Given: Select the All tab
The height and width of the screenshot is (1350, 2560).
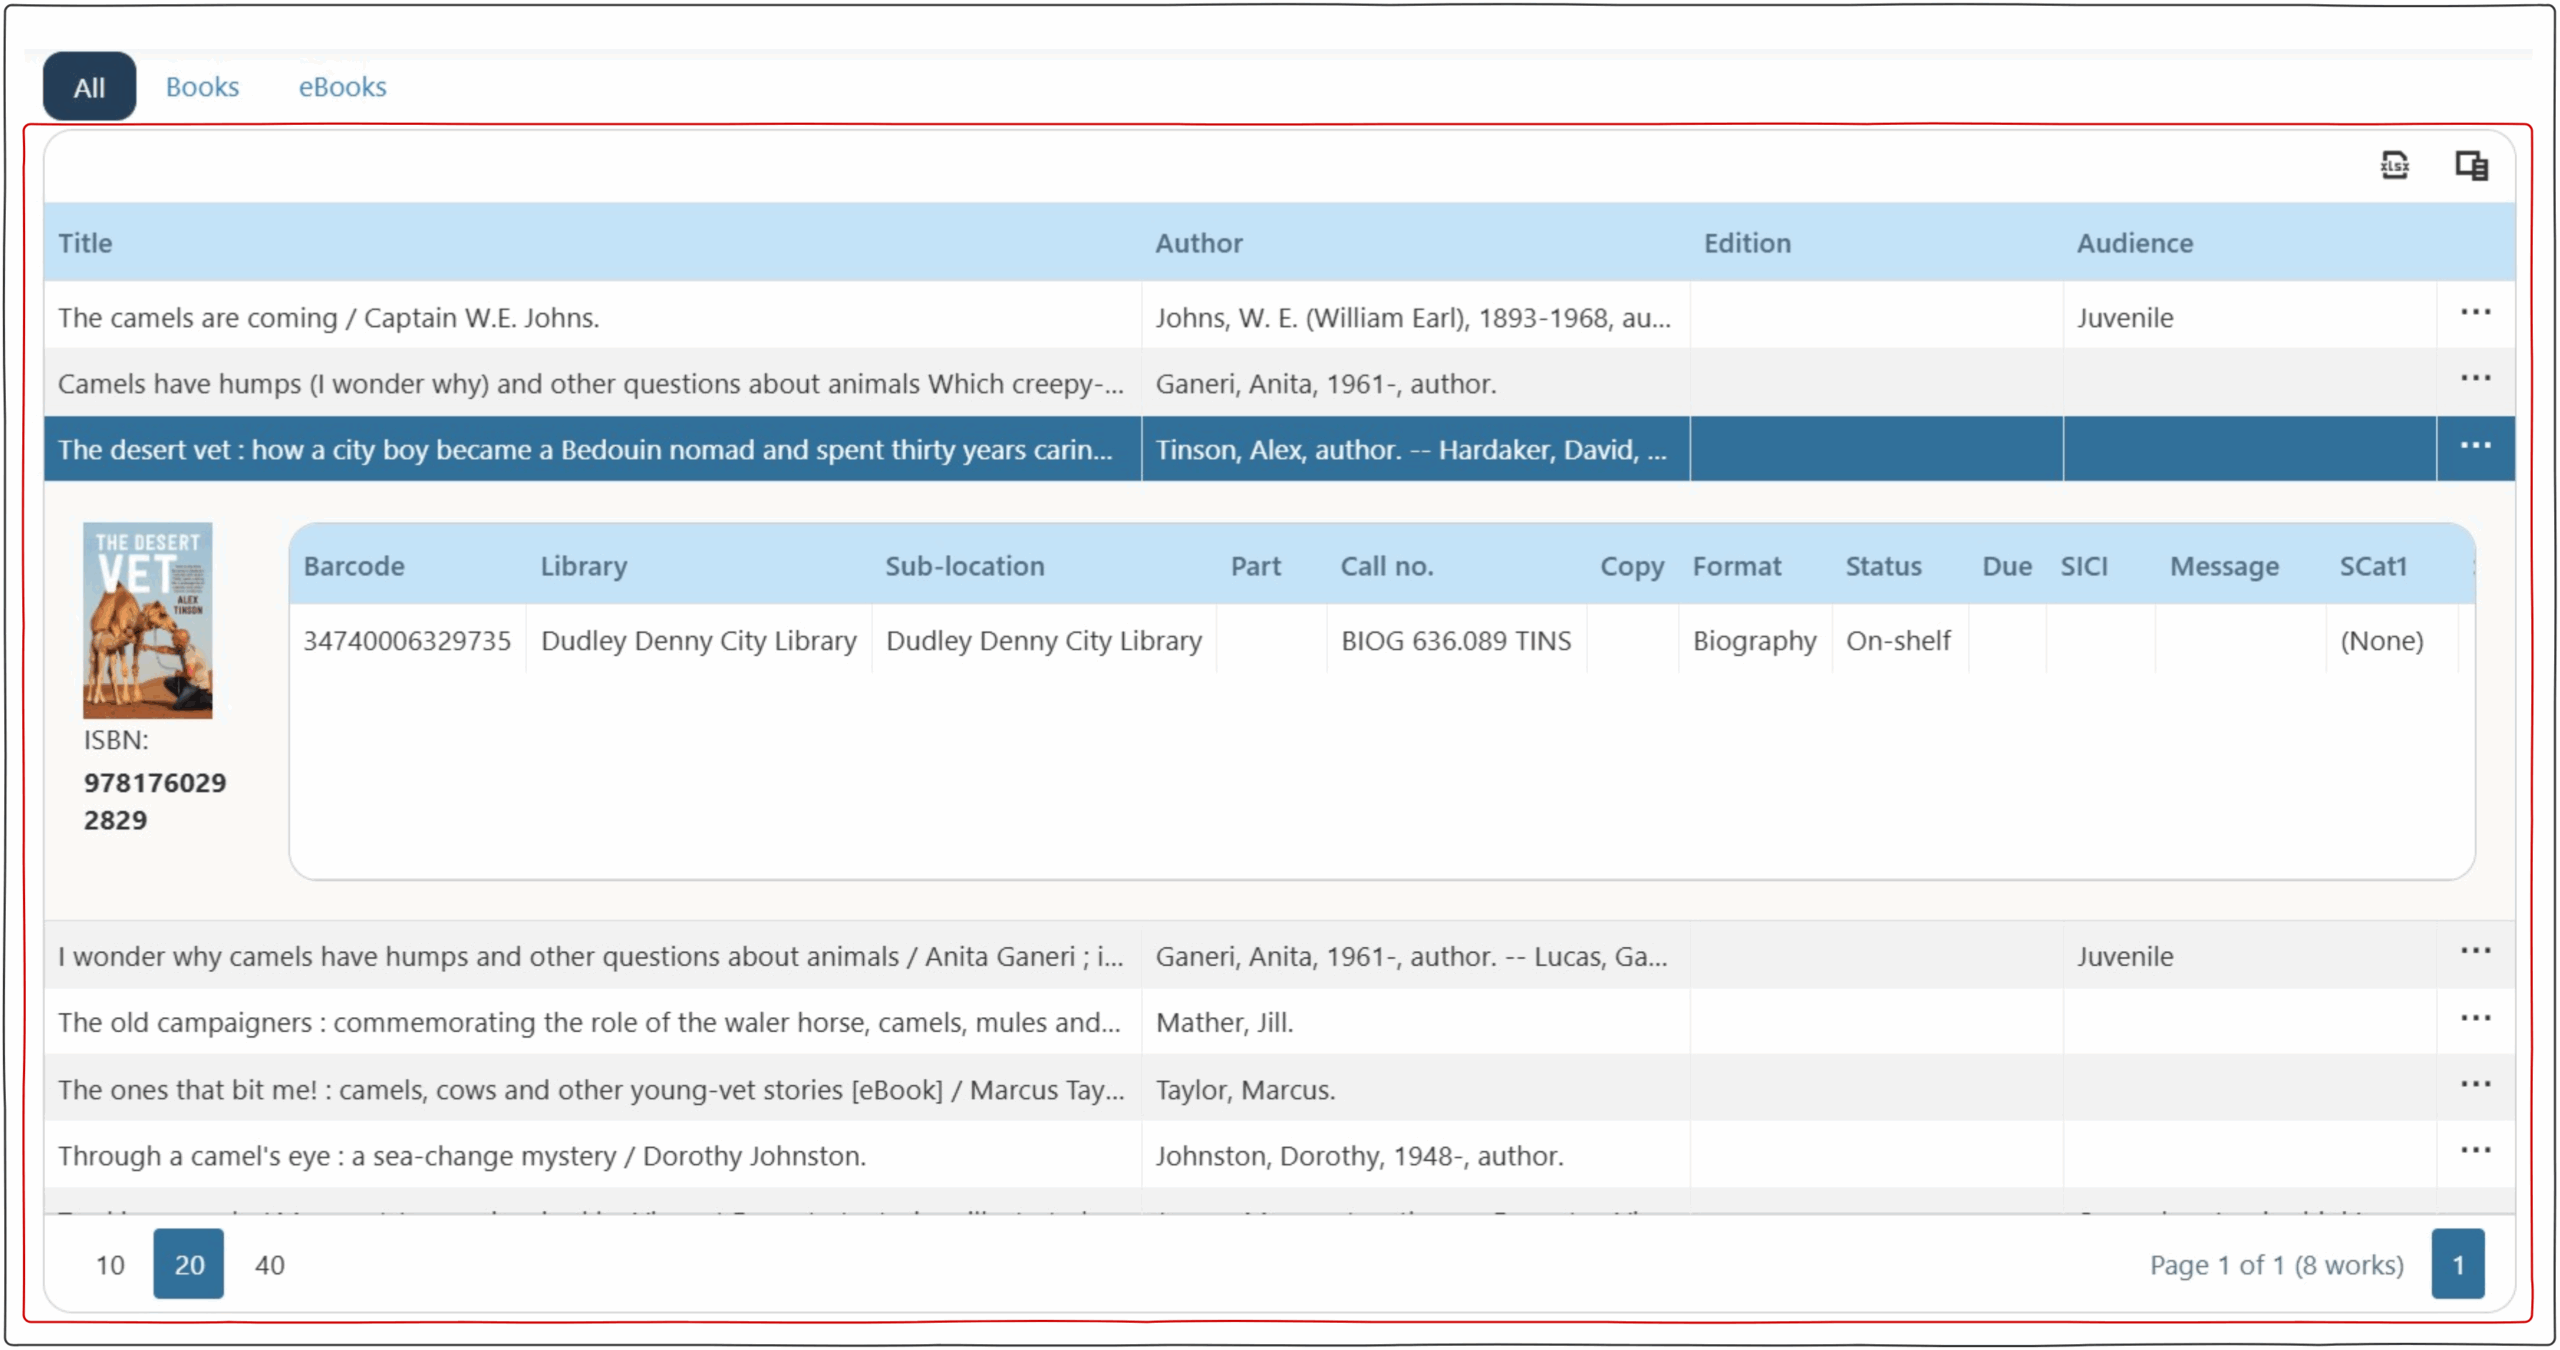Looking at the screenshot, I should [x=89, y=87].
